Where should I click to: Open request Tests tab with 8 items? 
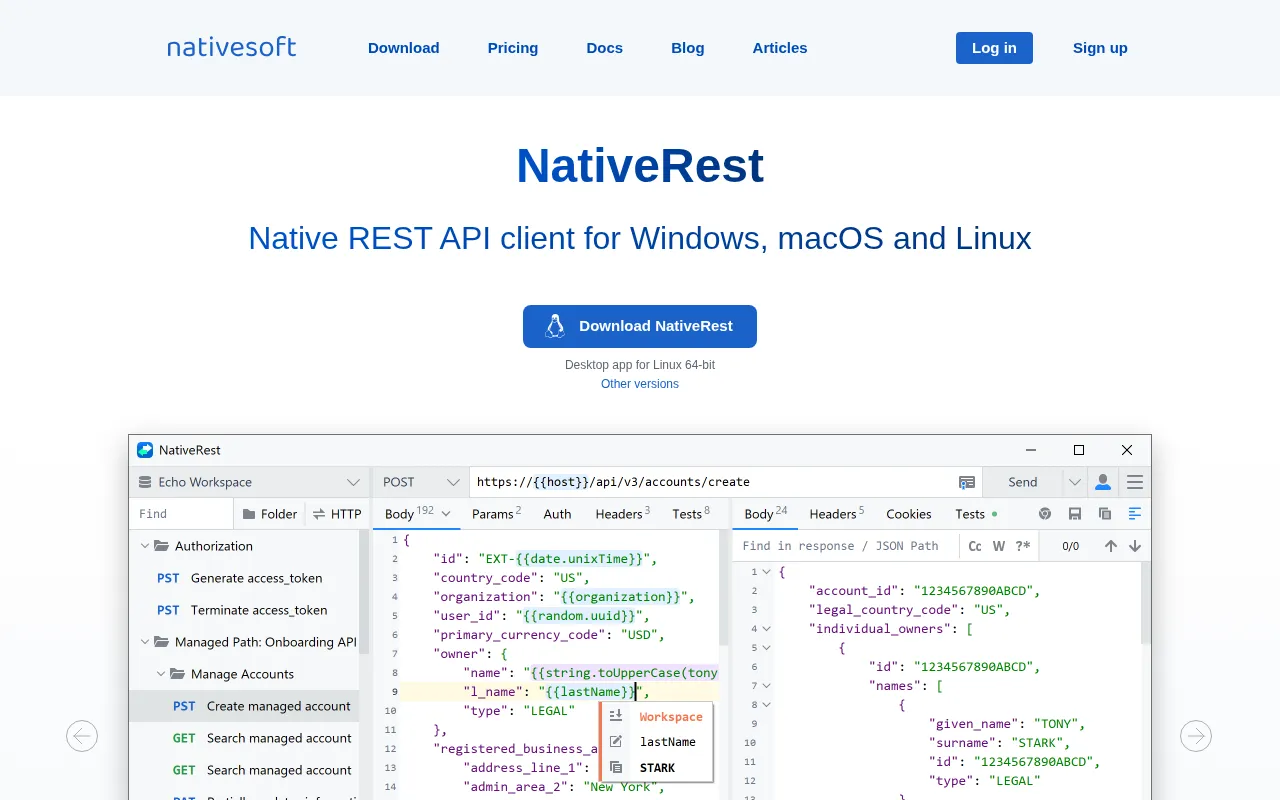pyautogui.click(x=691, y=514)
